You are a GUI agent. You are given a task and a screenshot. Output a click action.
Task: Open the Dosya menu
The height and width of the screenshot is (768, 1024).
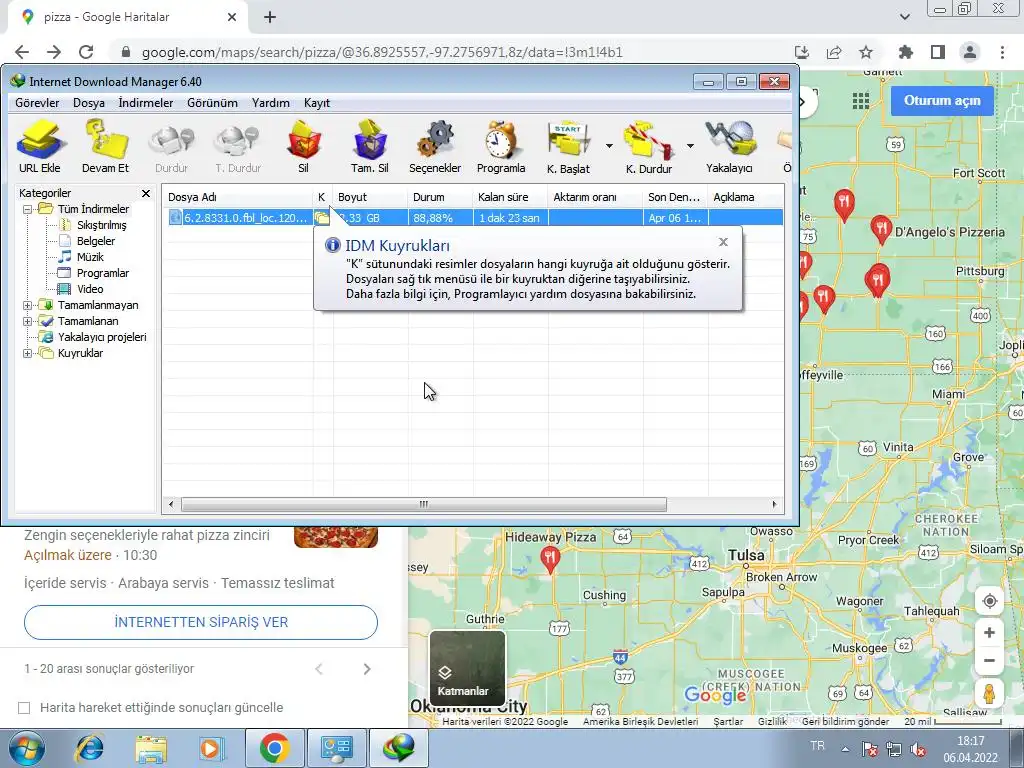pos(89,103)
